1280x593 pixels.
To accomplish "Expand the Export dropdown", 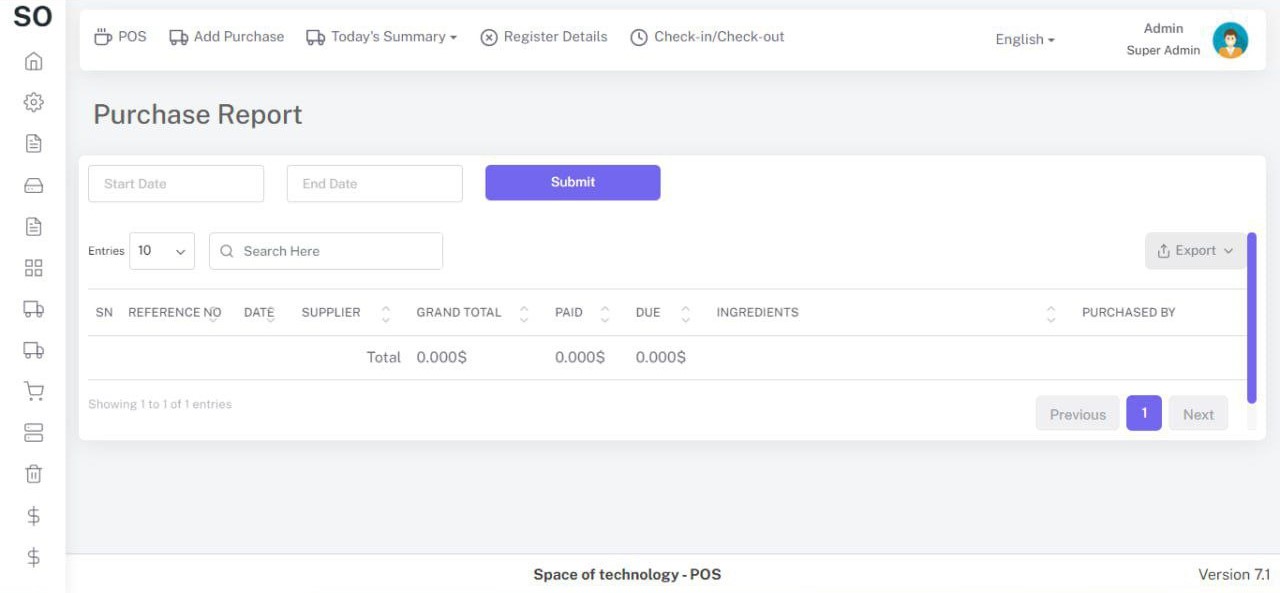I will [x=1195, y=251].
